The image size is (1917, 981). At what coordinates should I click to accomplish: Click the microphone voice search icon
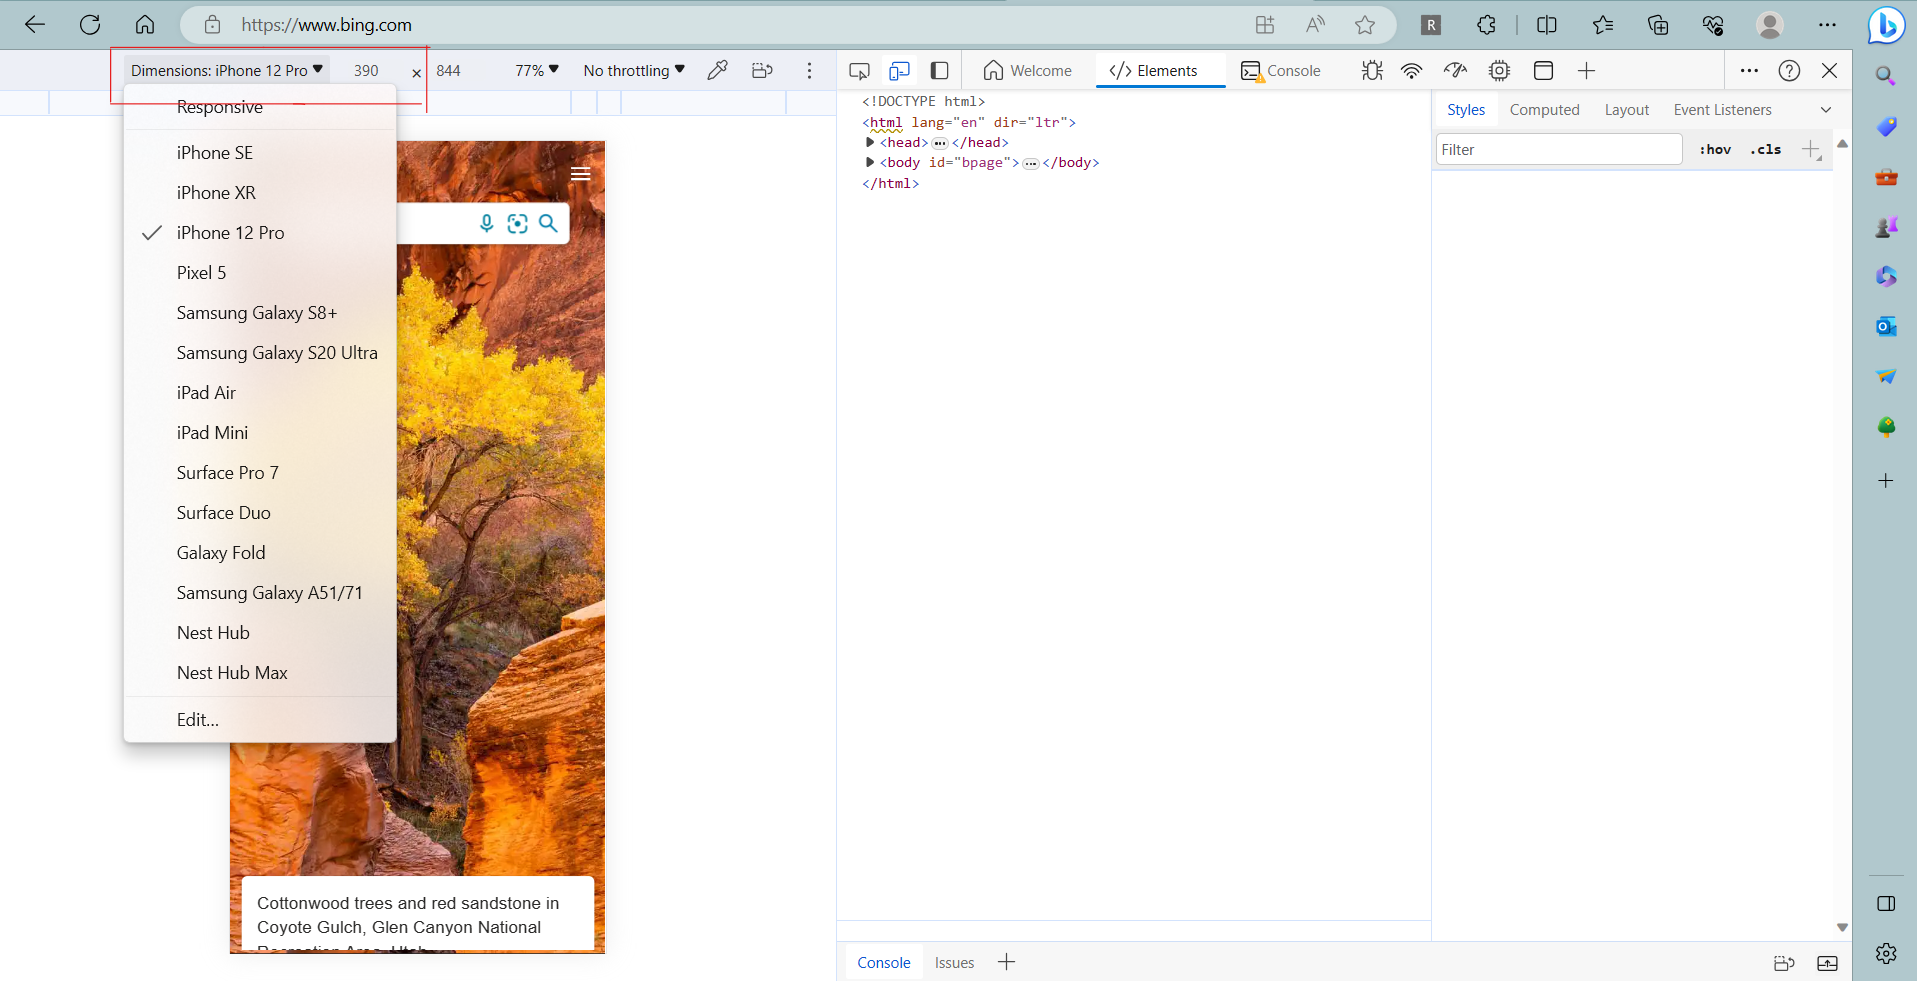(486, 223)
